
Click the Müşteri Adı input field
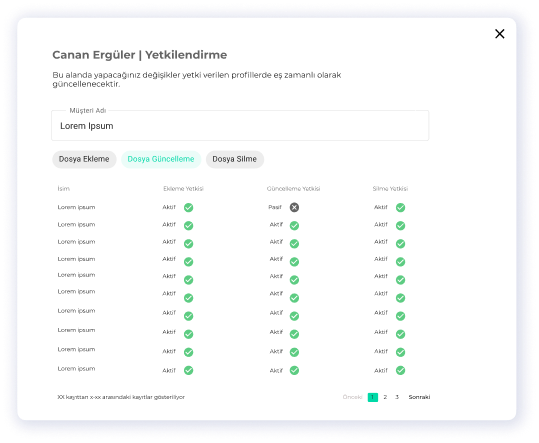(240, 125)
